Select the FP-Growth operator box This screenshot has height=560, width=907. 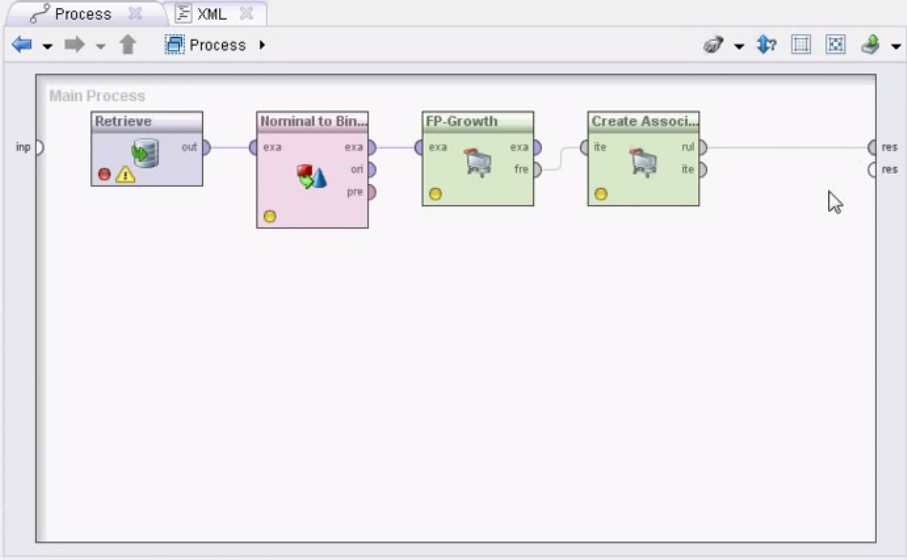(x=478, y=159)
